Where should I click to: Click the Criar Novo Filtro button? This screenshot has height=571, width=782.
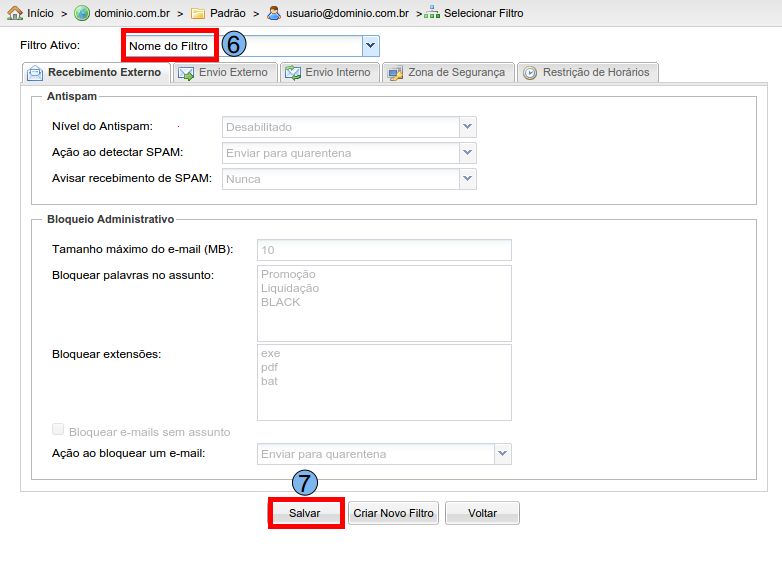point(393,513)
